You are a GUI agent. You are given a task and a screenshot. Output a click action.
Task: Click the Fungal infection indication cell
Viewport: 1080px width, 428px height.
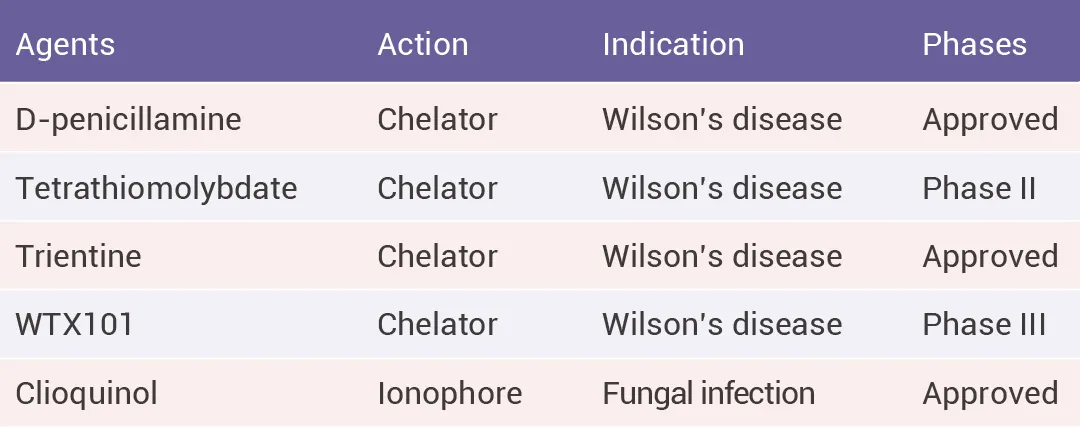point(708,394)
